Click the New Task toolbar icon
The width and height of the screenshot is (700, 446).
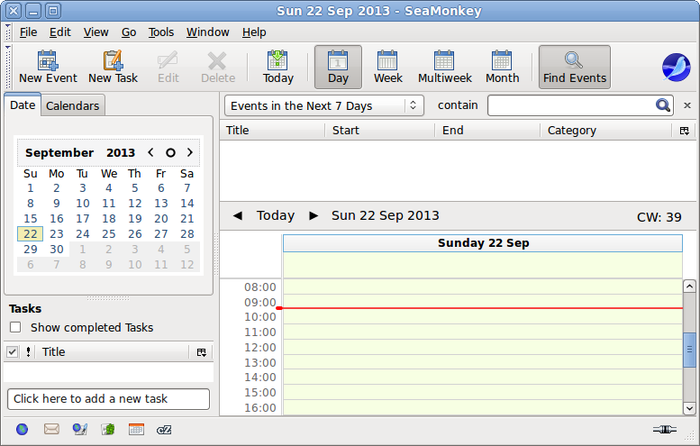tap(113, 67)
